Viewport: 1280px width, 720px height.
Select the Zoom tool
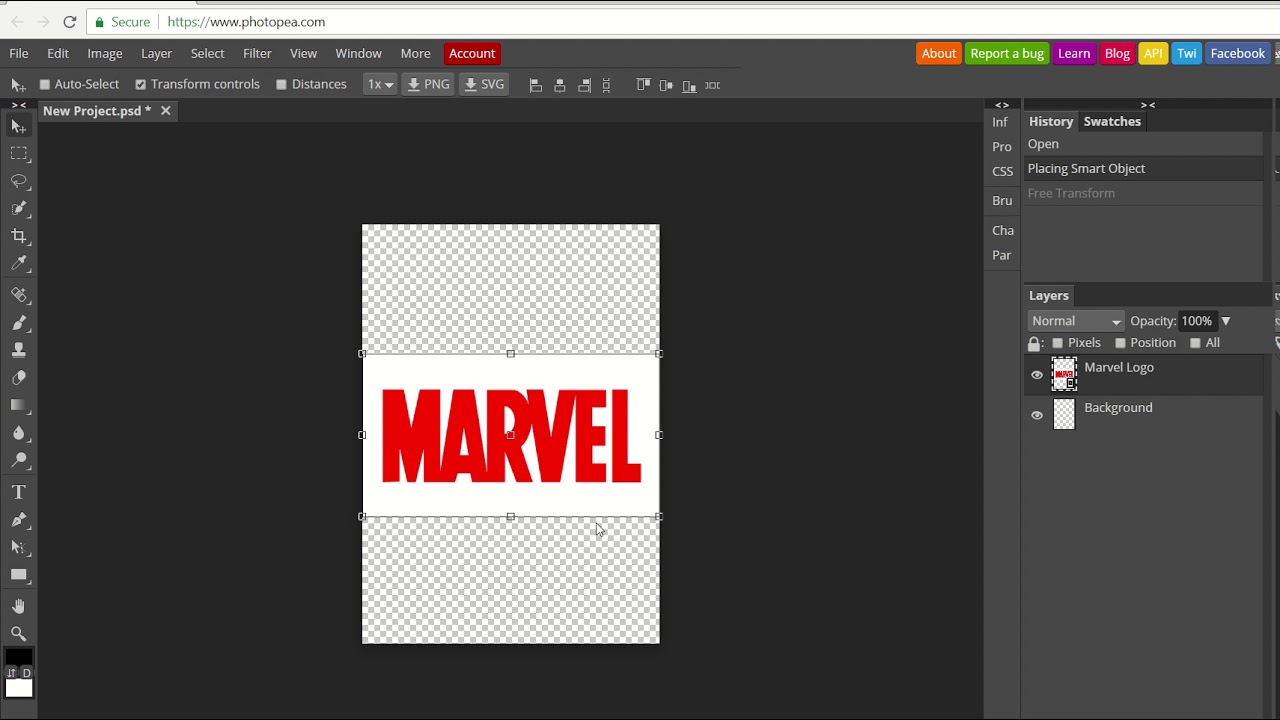tap(18, 634)
